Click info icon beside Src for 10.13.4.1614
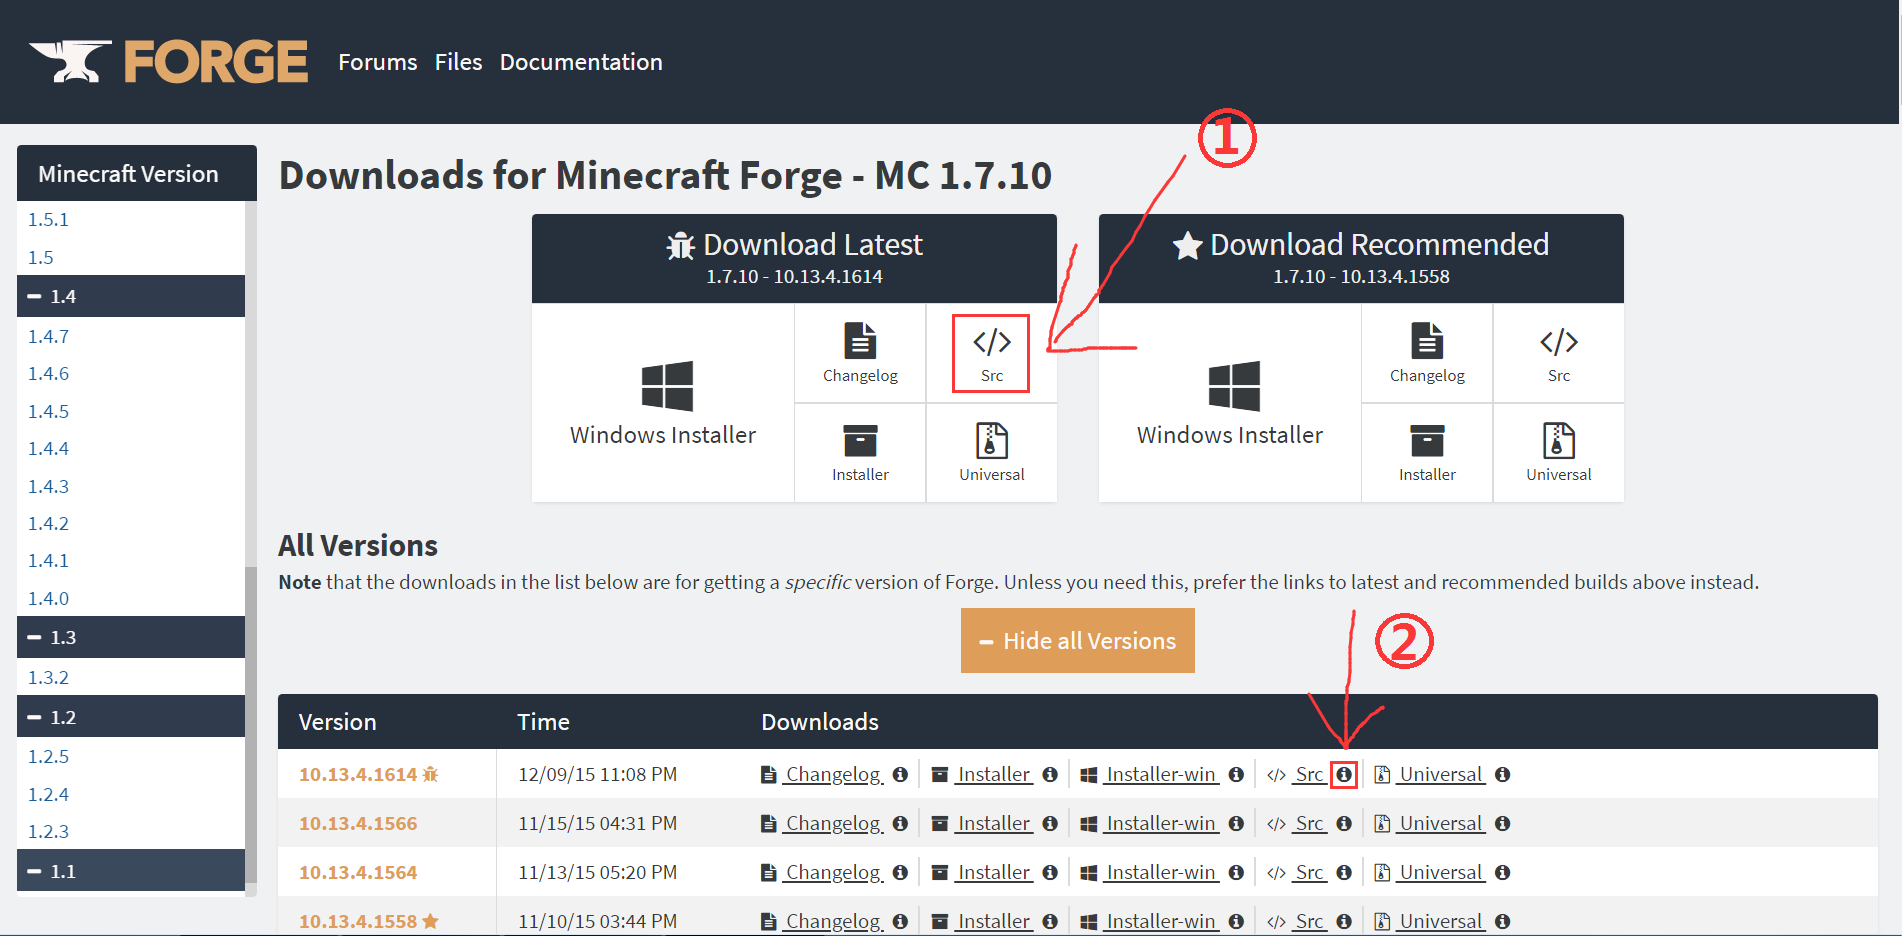 (x=1344, y=774)
